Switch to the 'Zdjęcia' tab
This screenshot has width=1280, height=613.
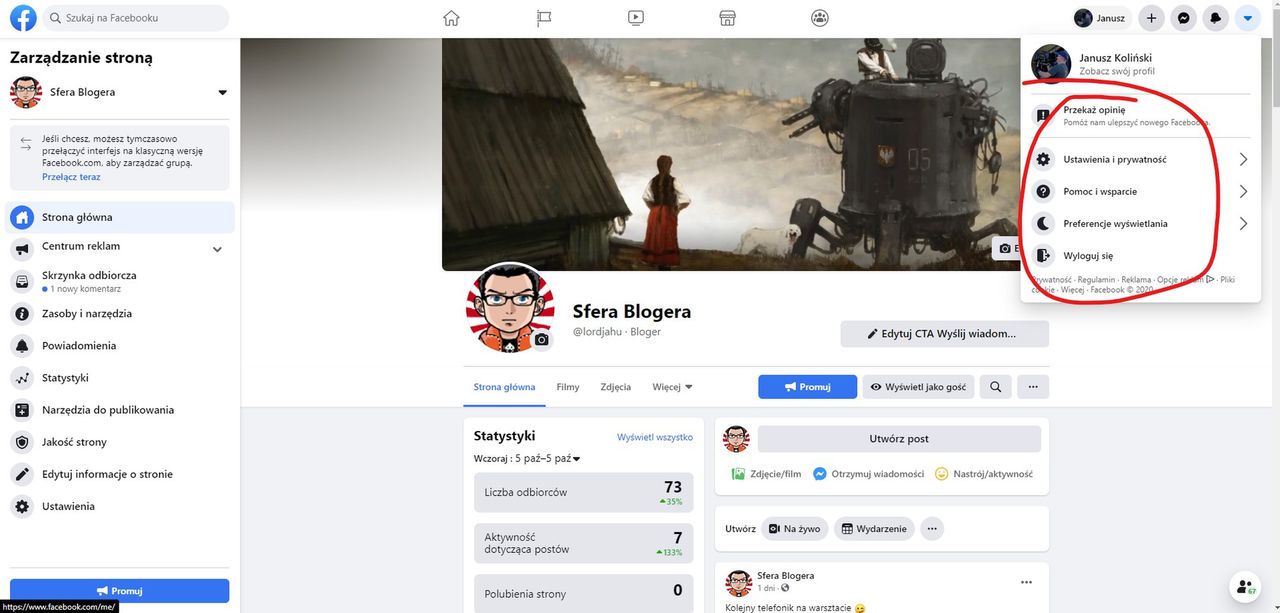click(616, 387)
